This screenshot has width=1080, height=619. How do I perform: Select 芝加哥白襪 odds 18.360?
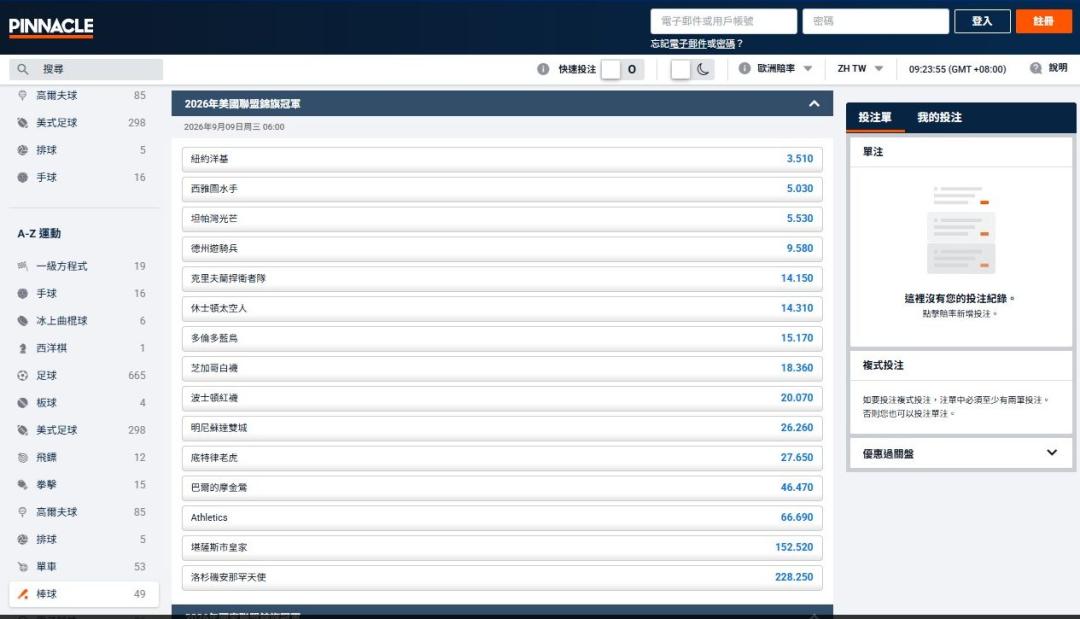[502, 368]
